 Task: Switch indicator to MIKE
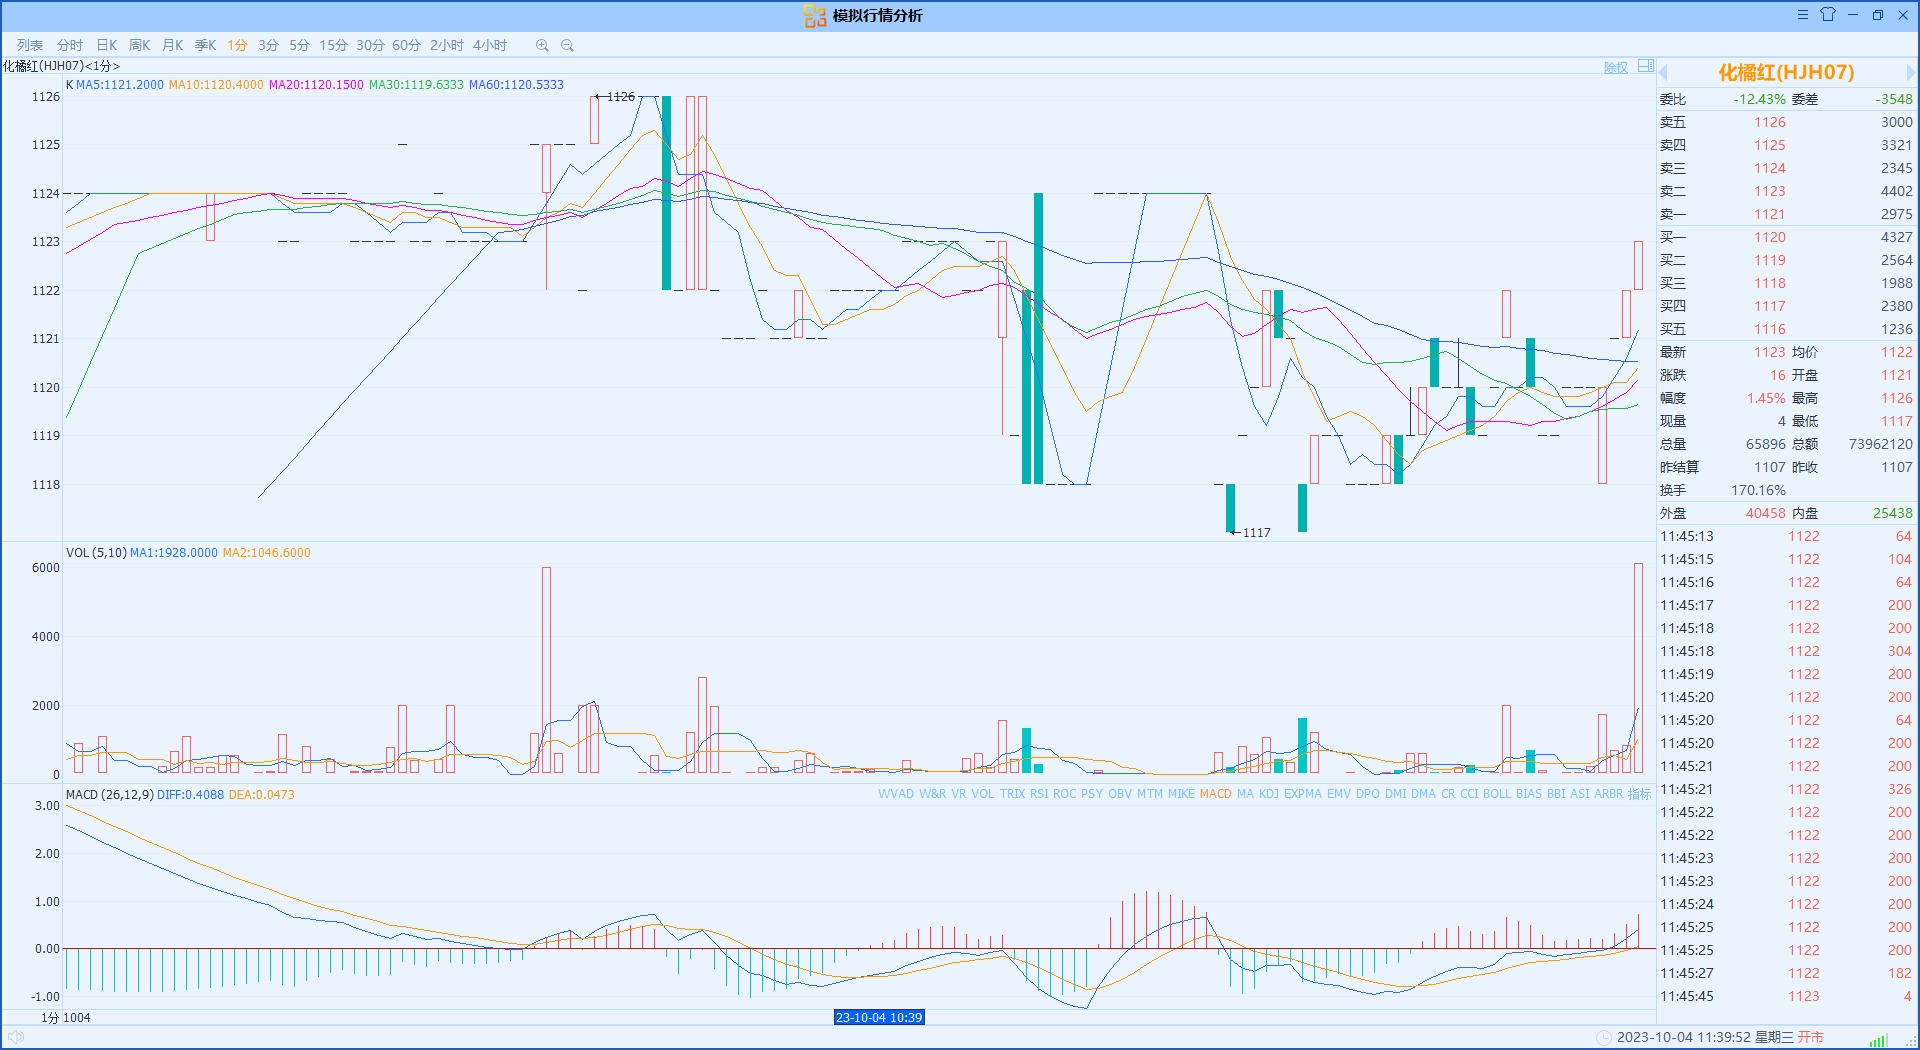1181,794
